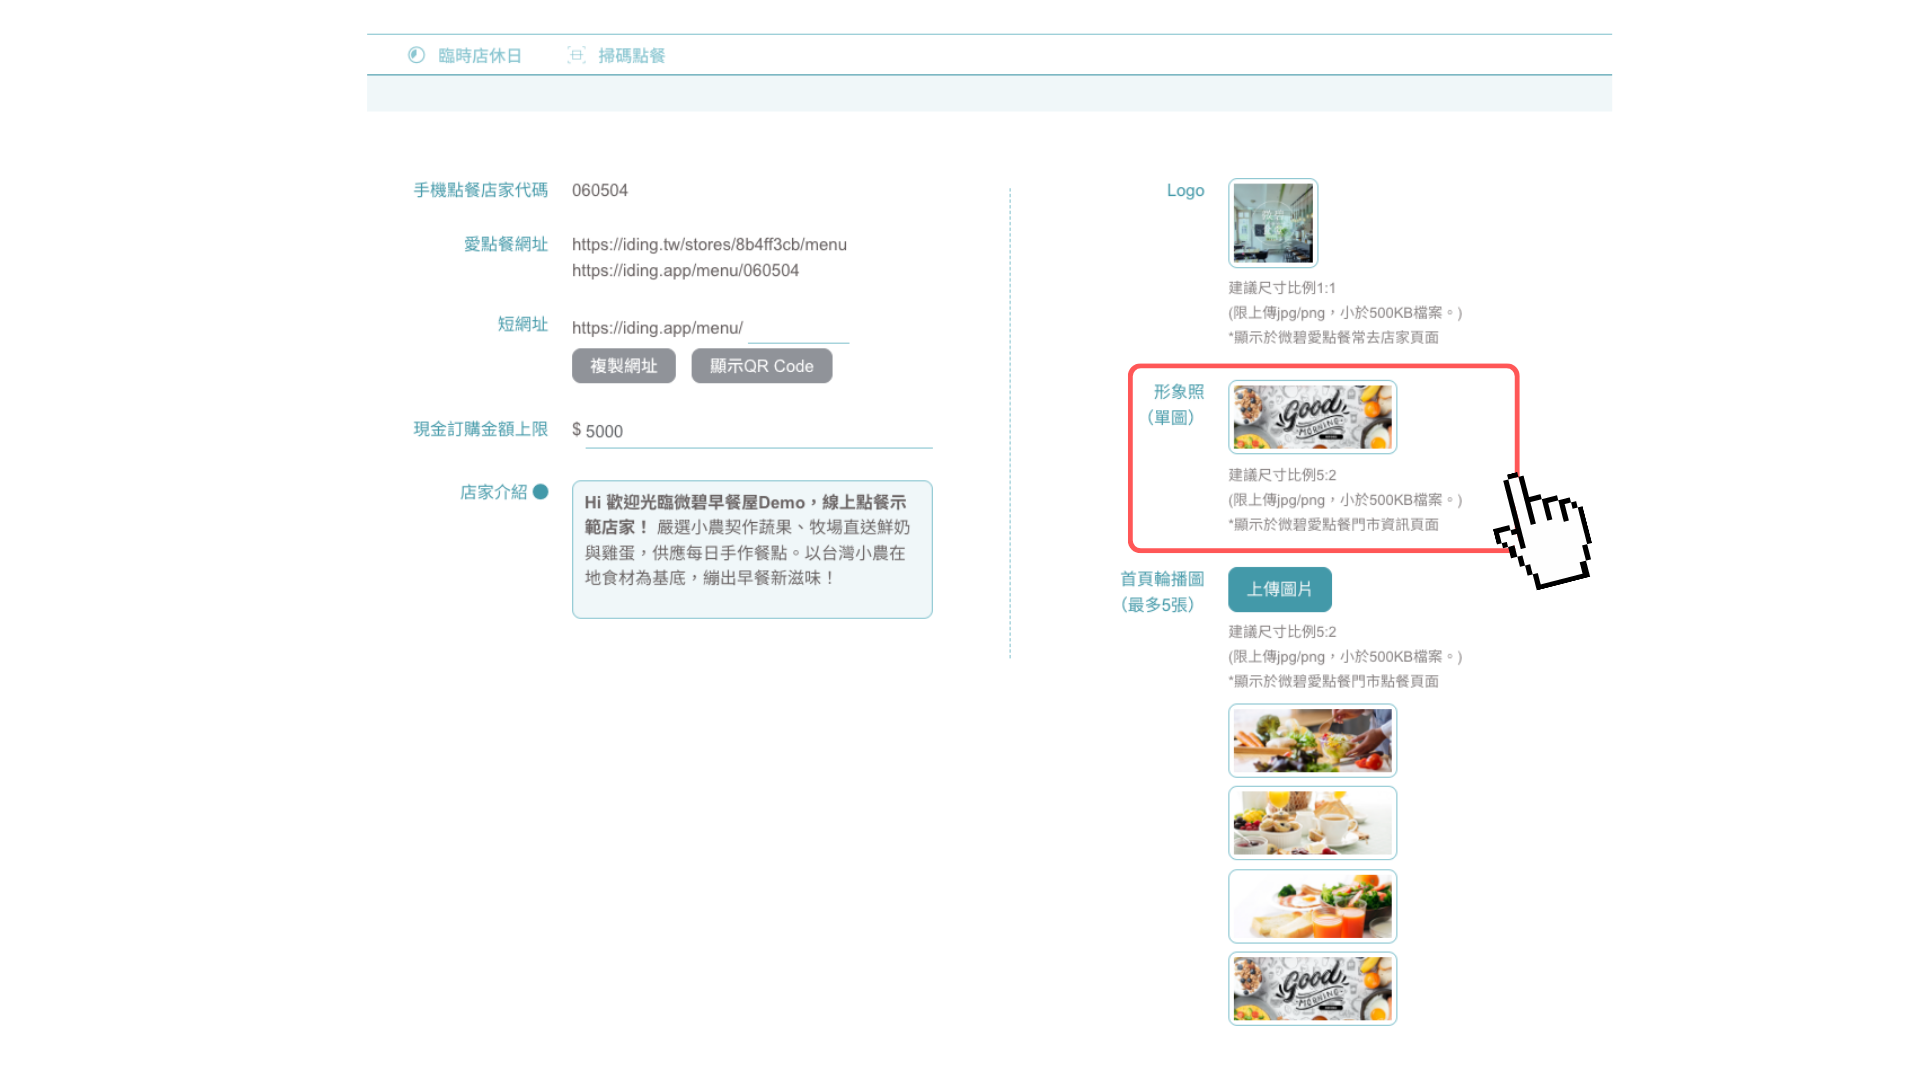This screenshot has height=1080, width=1920.
Task: Open the second carousel image with coffee cup
Action: click(1313, 823)
